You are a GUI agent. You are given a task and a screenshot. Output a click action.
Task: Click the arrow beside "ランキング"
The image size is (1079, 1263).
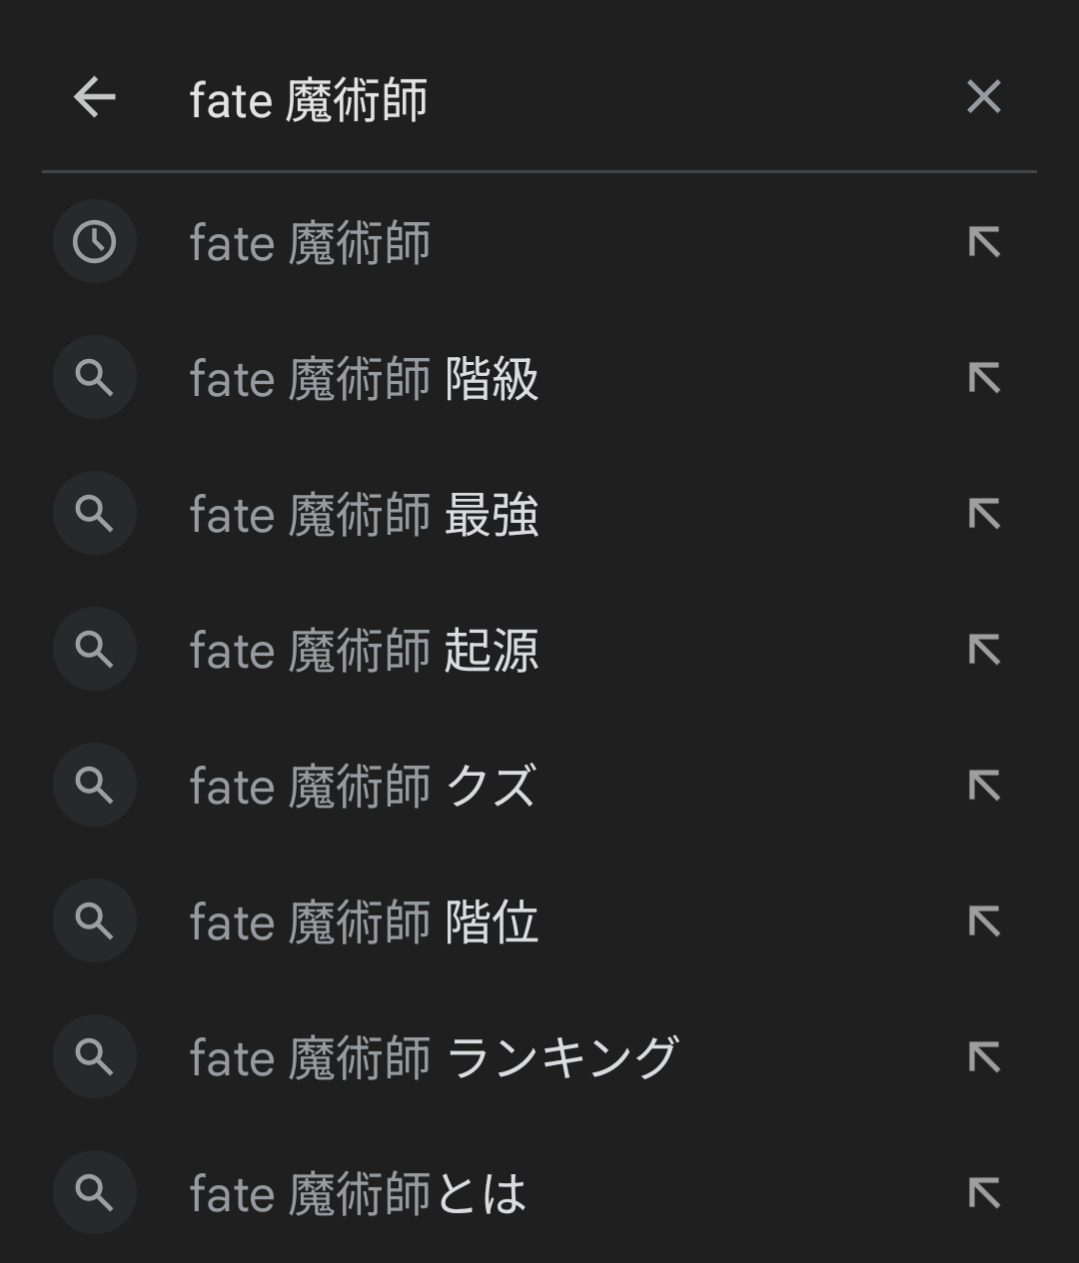(x=984, y=1057)
